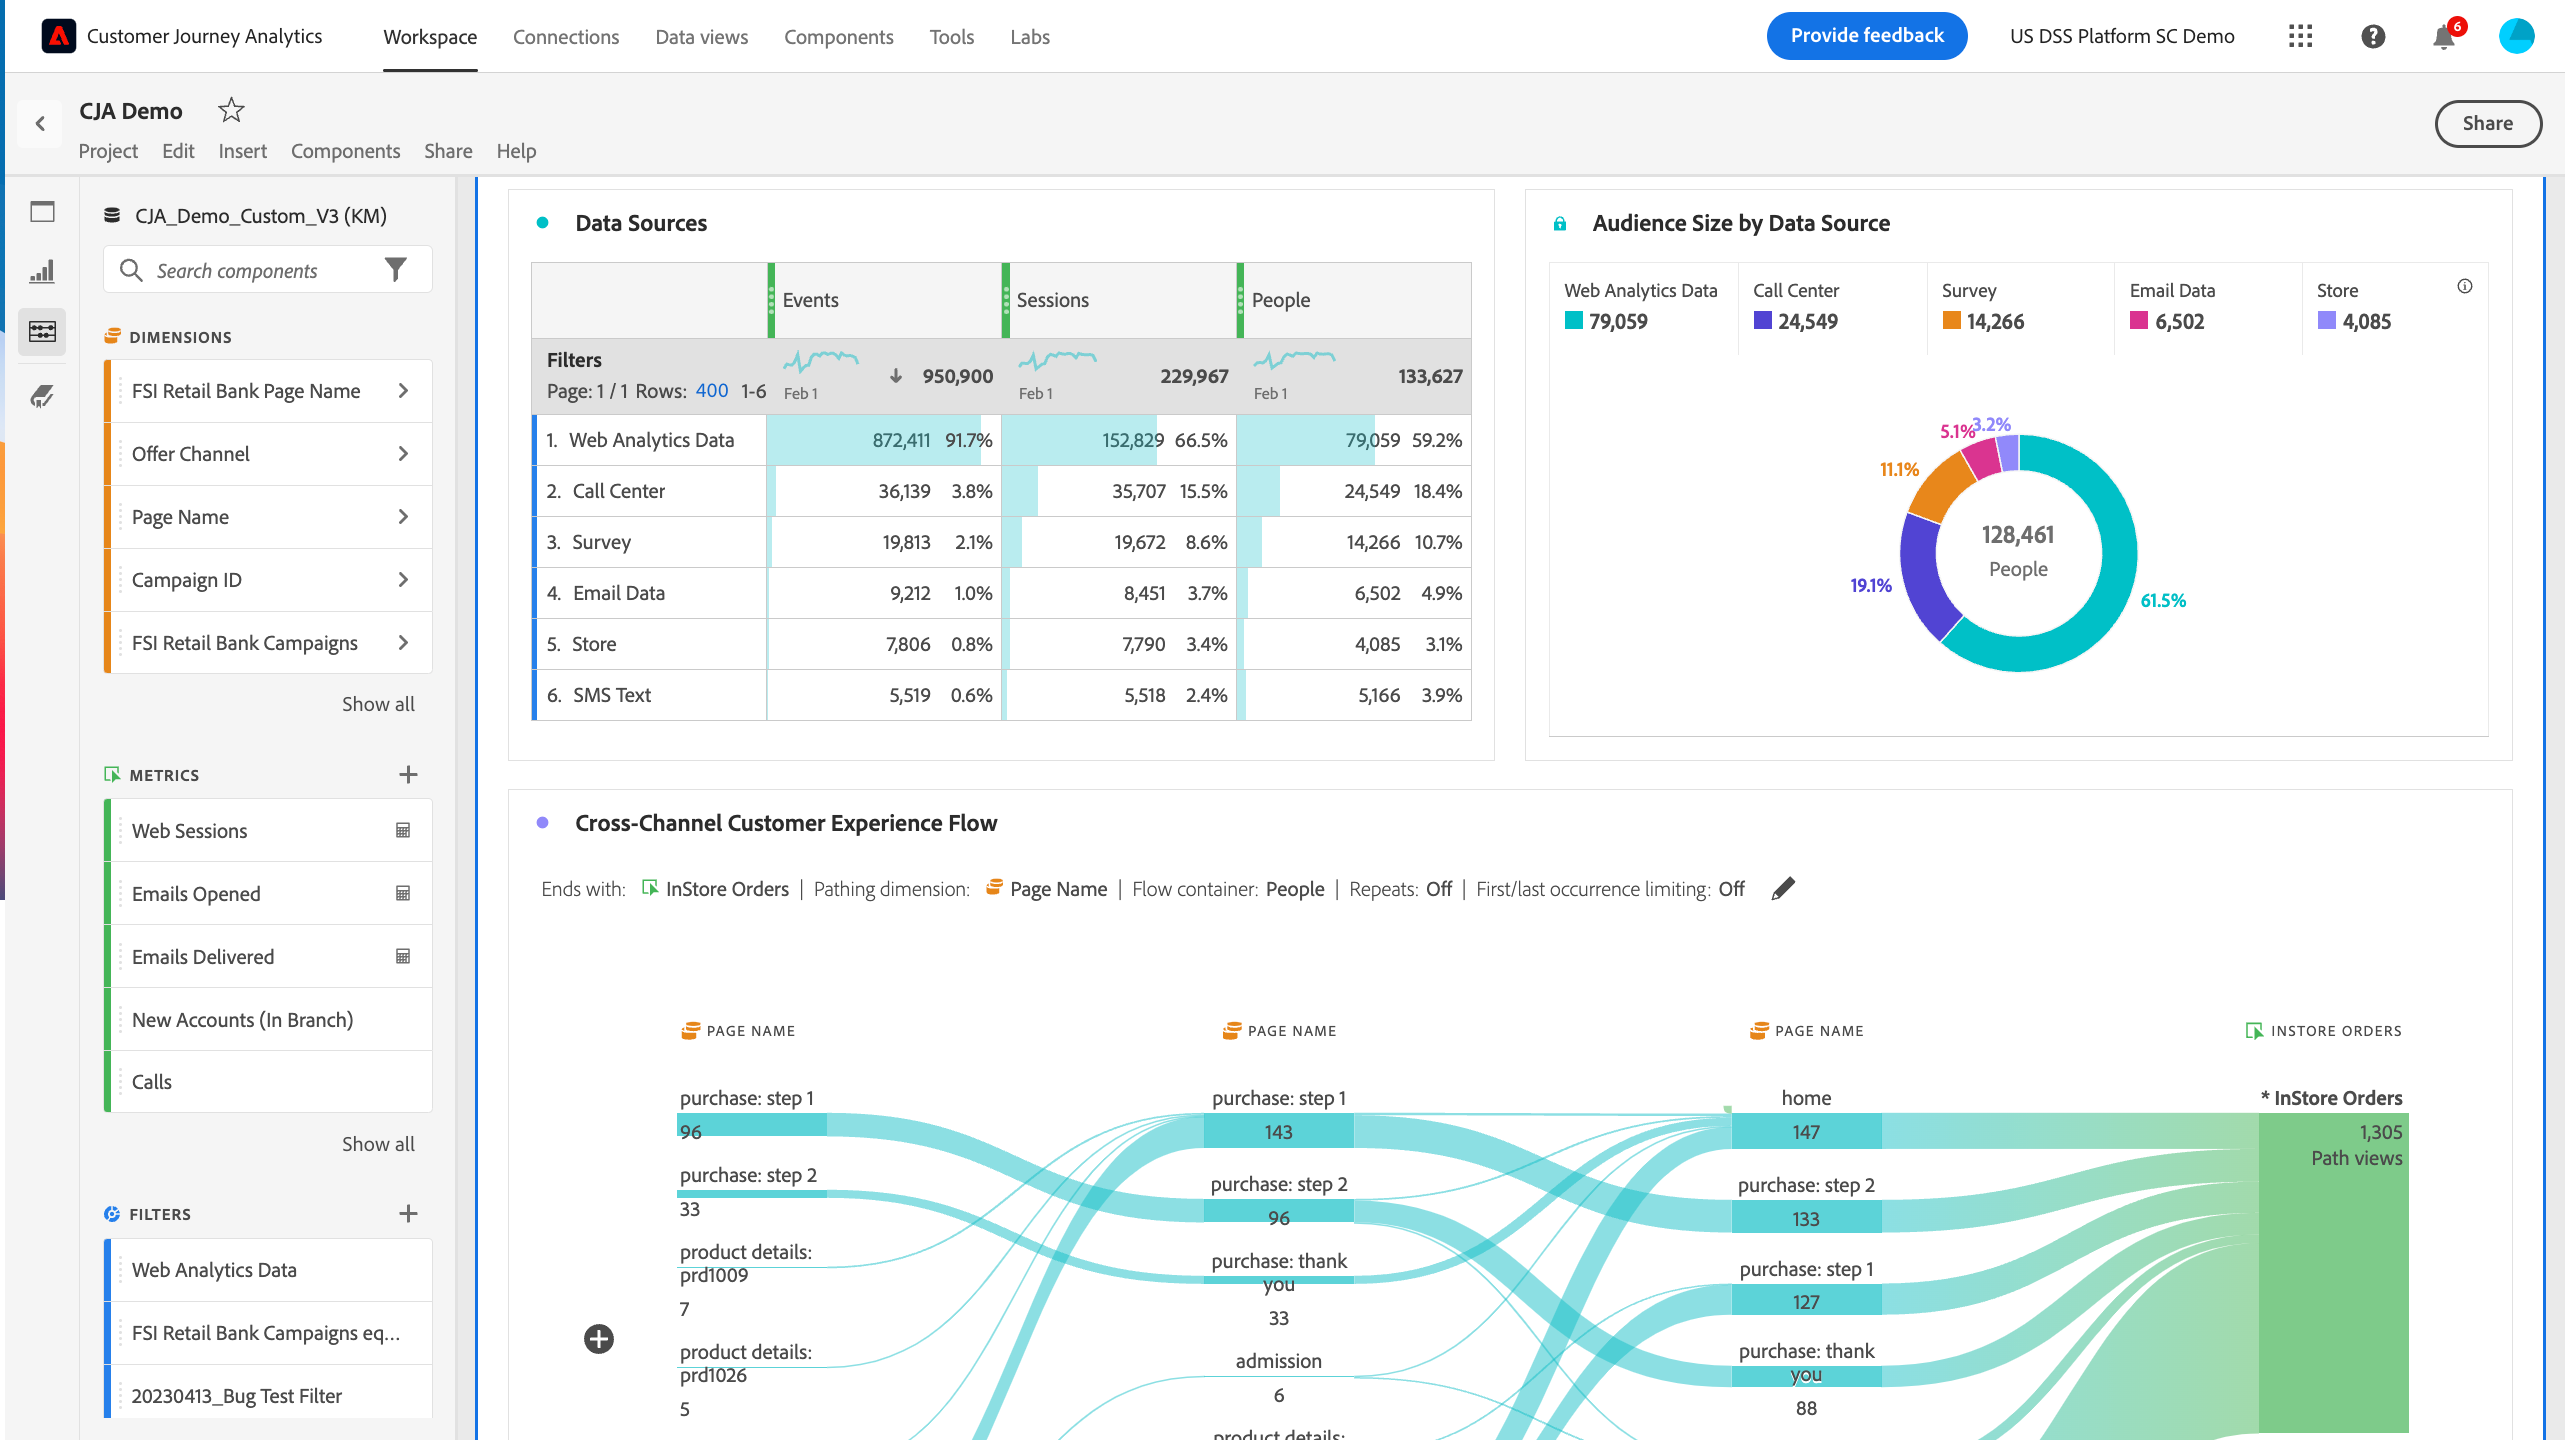The image size is (2565, 1440).
Task: Create new filter with plus icon
Action: coord(408,1214)
